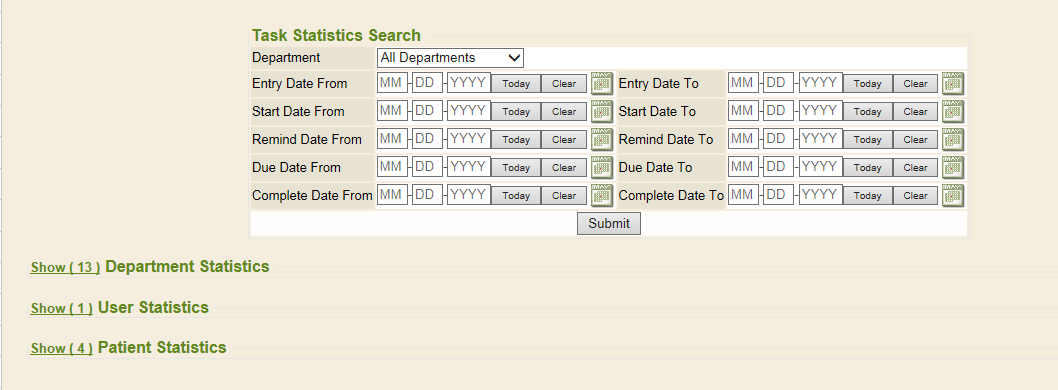Open calendar icon for Complete Date To
Viewport: 1058px width, 390px height.
[x=953, y=196]
